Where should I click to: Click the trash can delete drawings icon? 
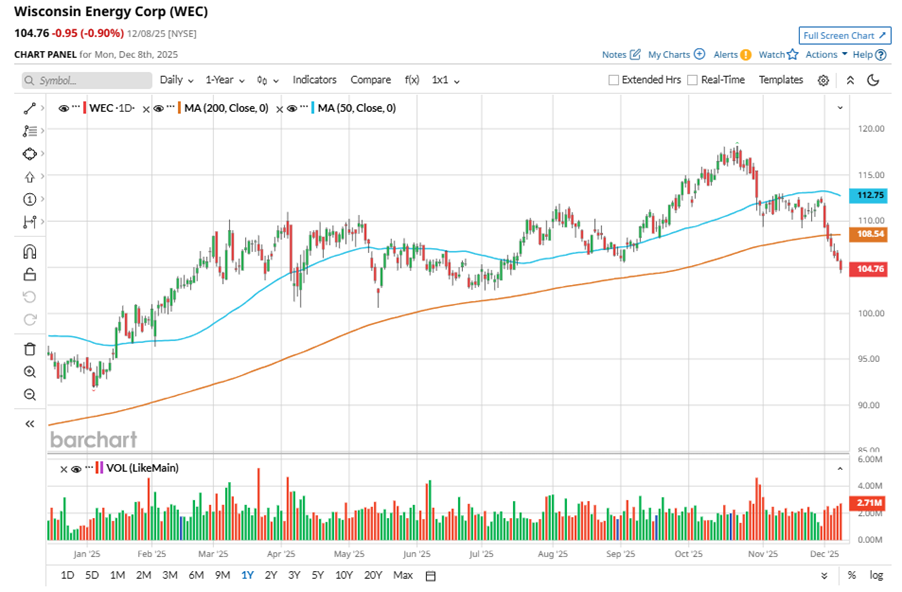click(29, 349)
